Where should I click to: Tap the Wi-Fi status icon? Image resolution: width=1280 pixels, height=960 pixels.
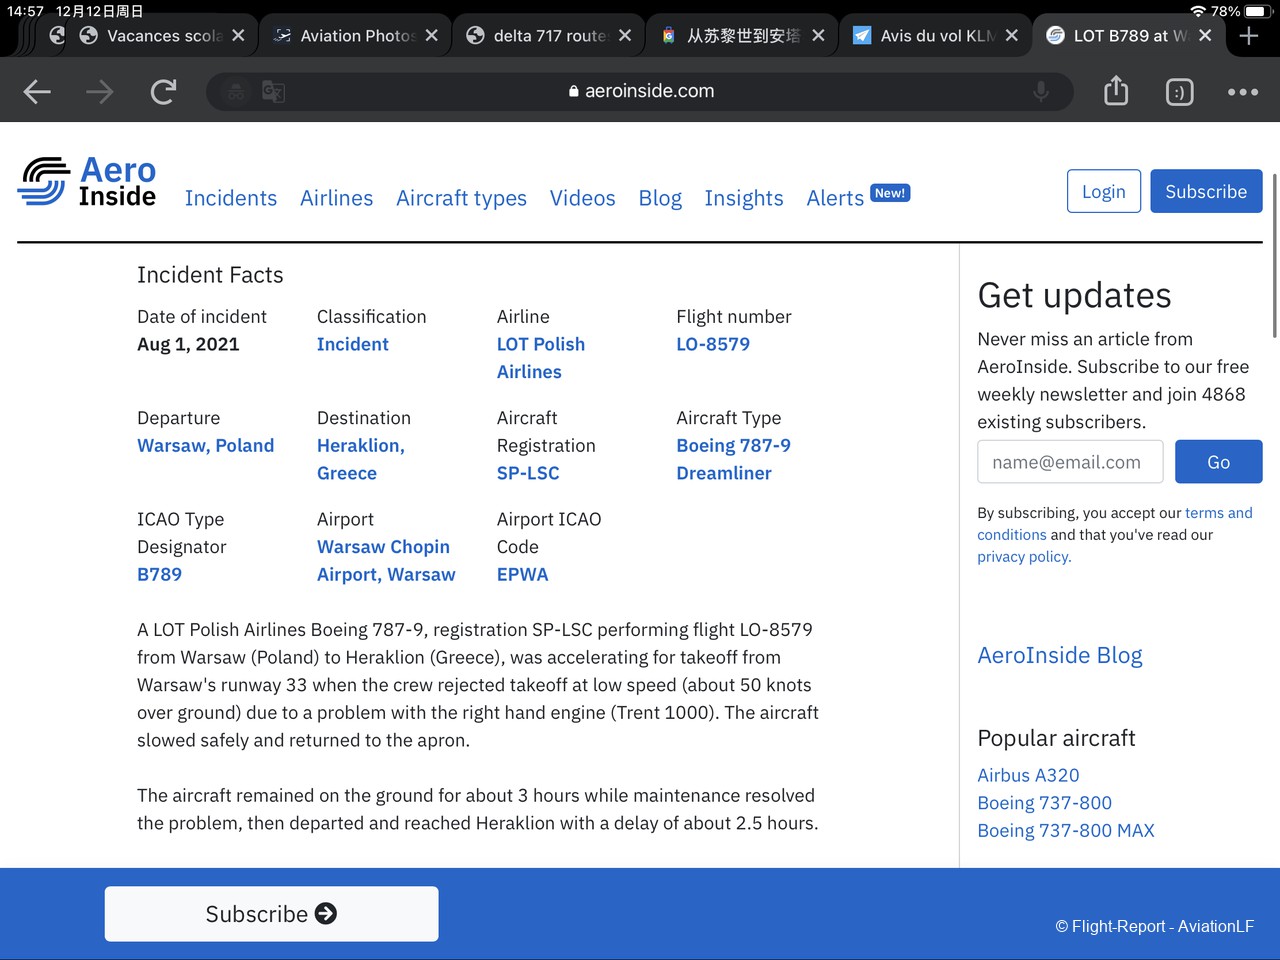(x=1197, y=11)
